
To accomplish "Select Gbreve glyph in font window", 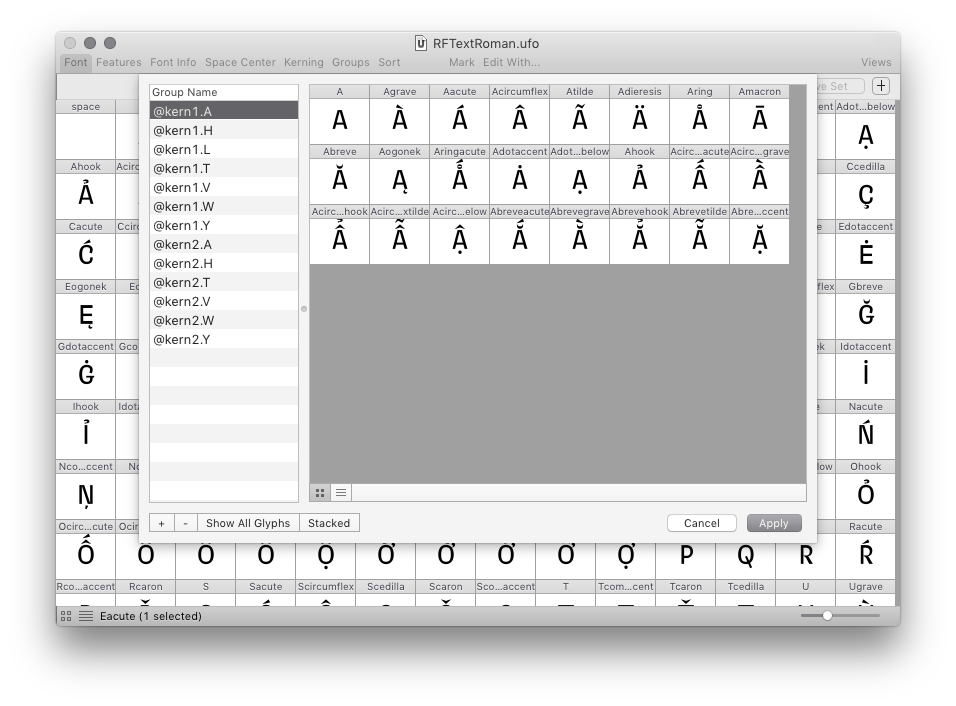I will coord(865,310).
